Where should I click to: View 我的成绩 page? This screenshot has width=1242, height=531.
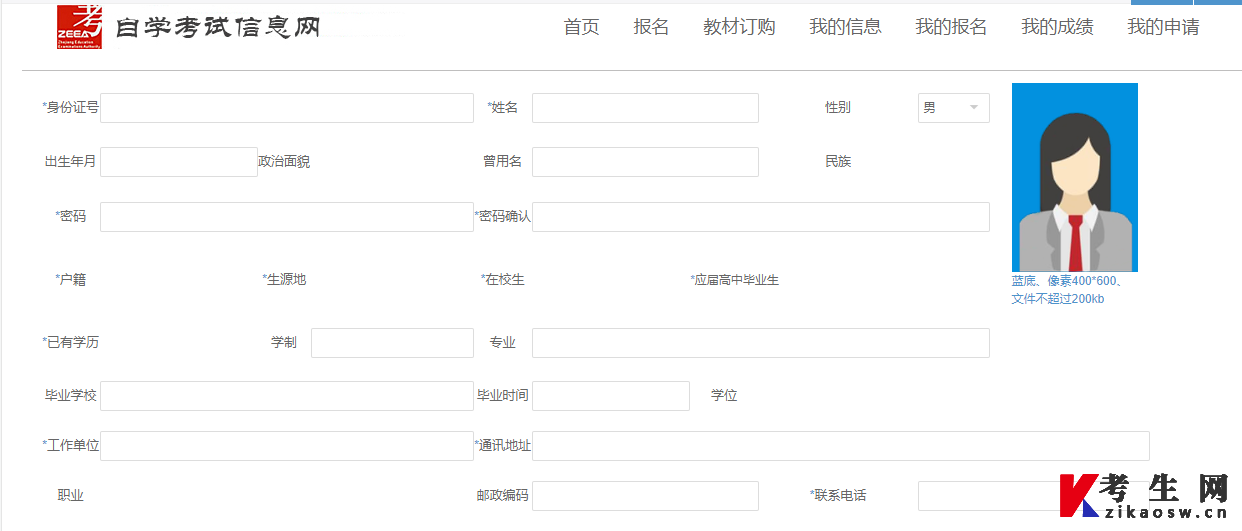pyautogui.click(x=1057, y=27)
